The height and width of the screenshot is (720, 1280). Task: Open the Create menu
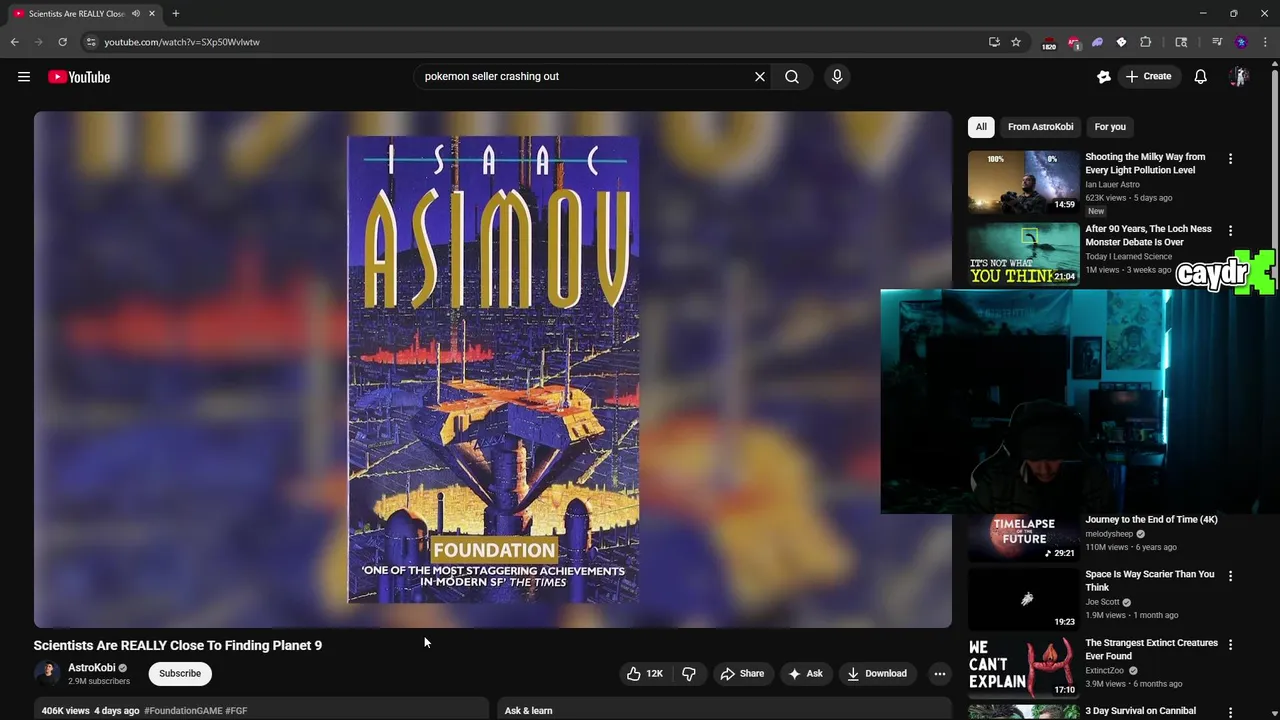[x=1148, y=77]
